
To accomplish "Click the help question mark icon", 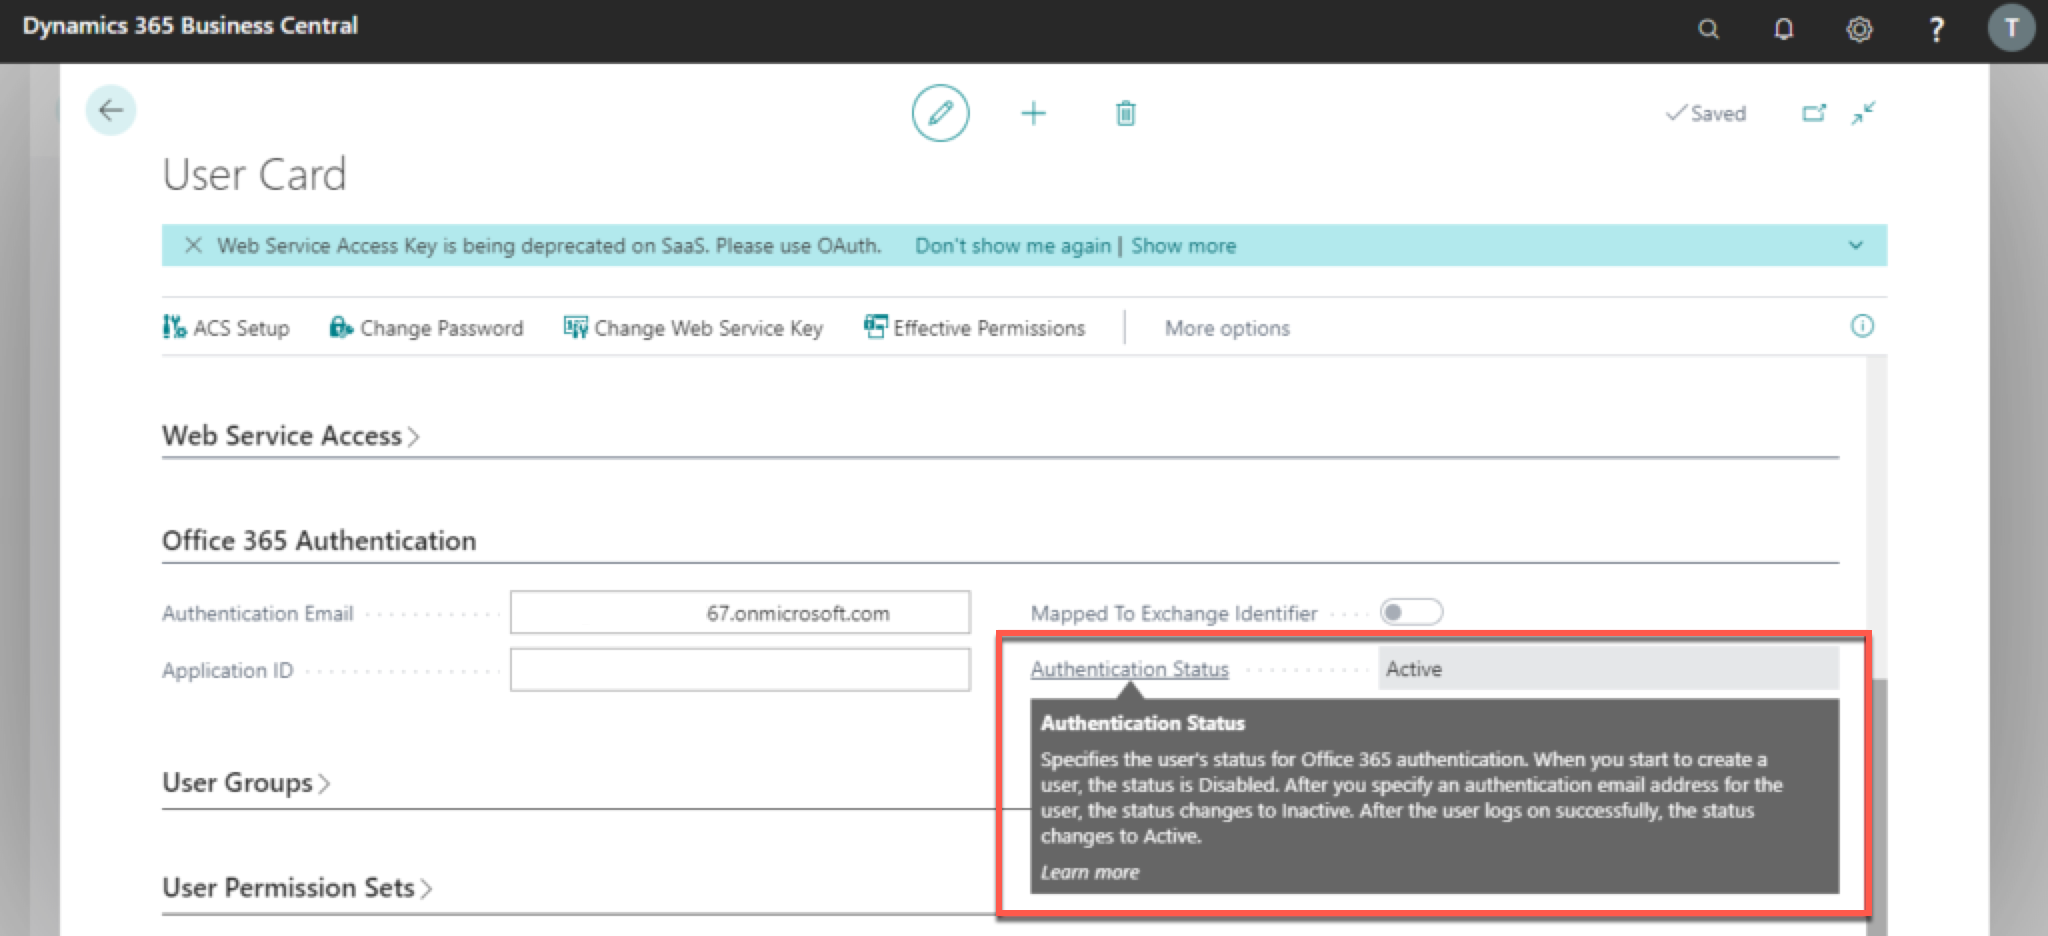I will tap(1936, 29).
